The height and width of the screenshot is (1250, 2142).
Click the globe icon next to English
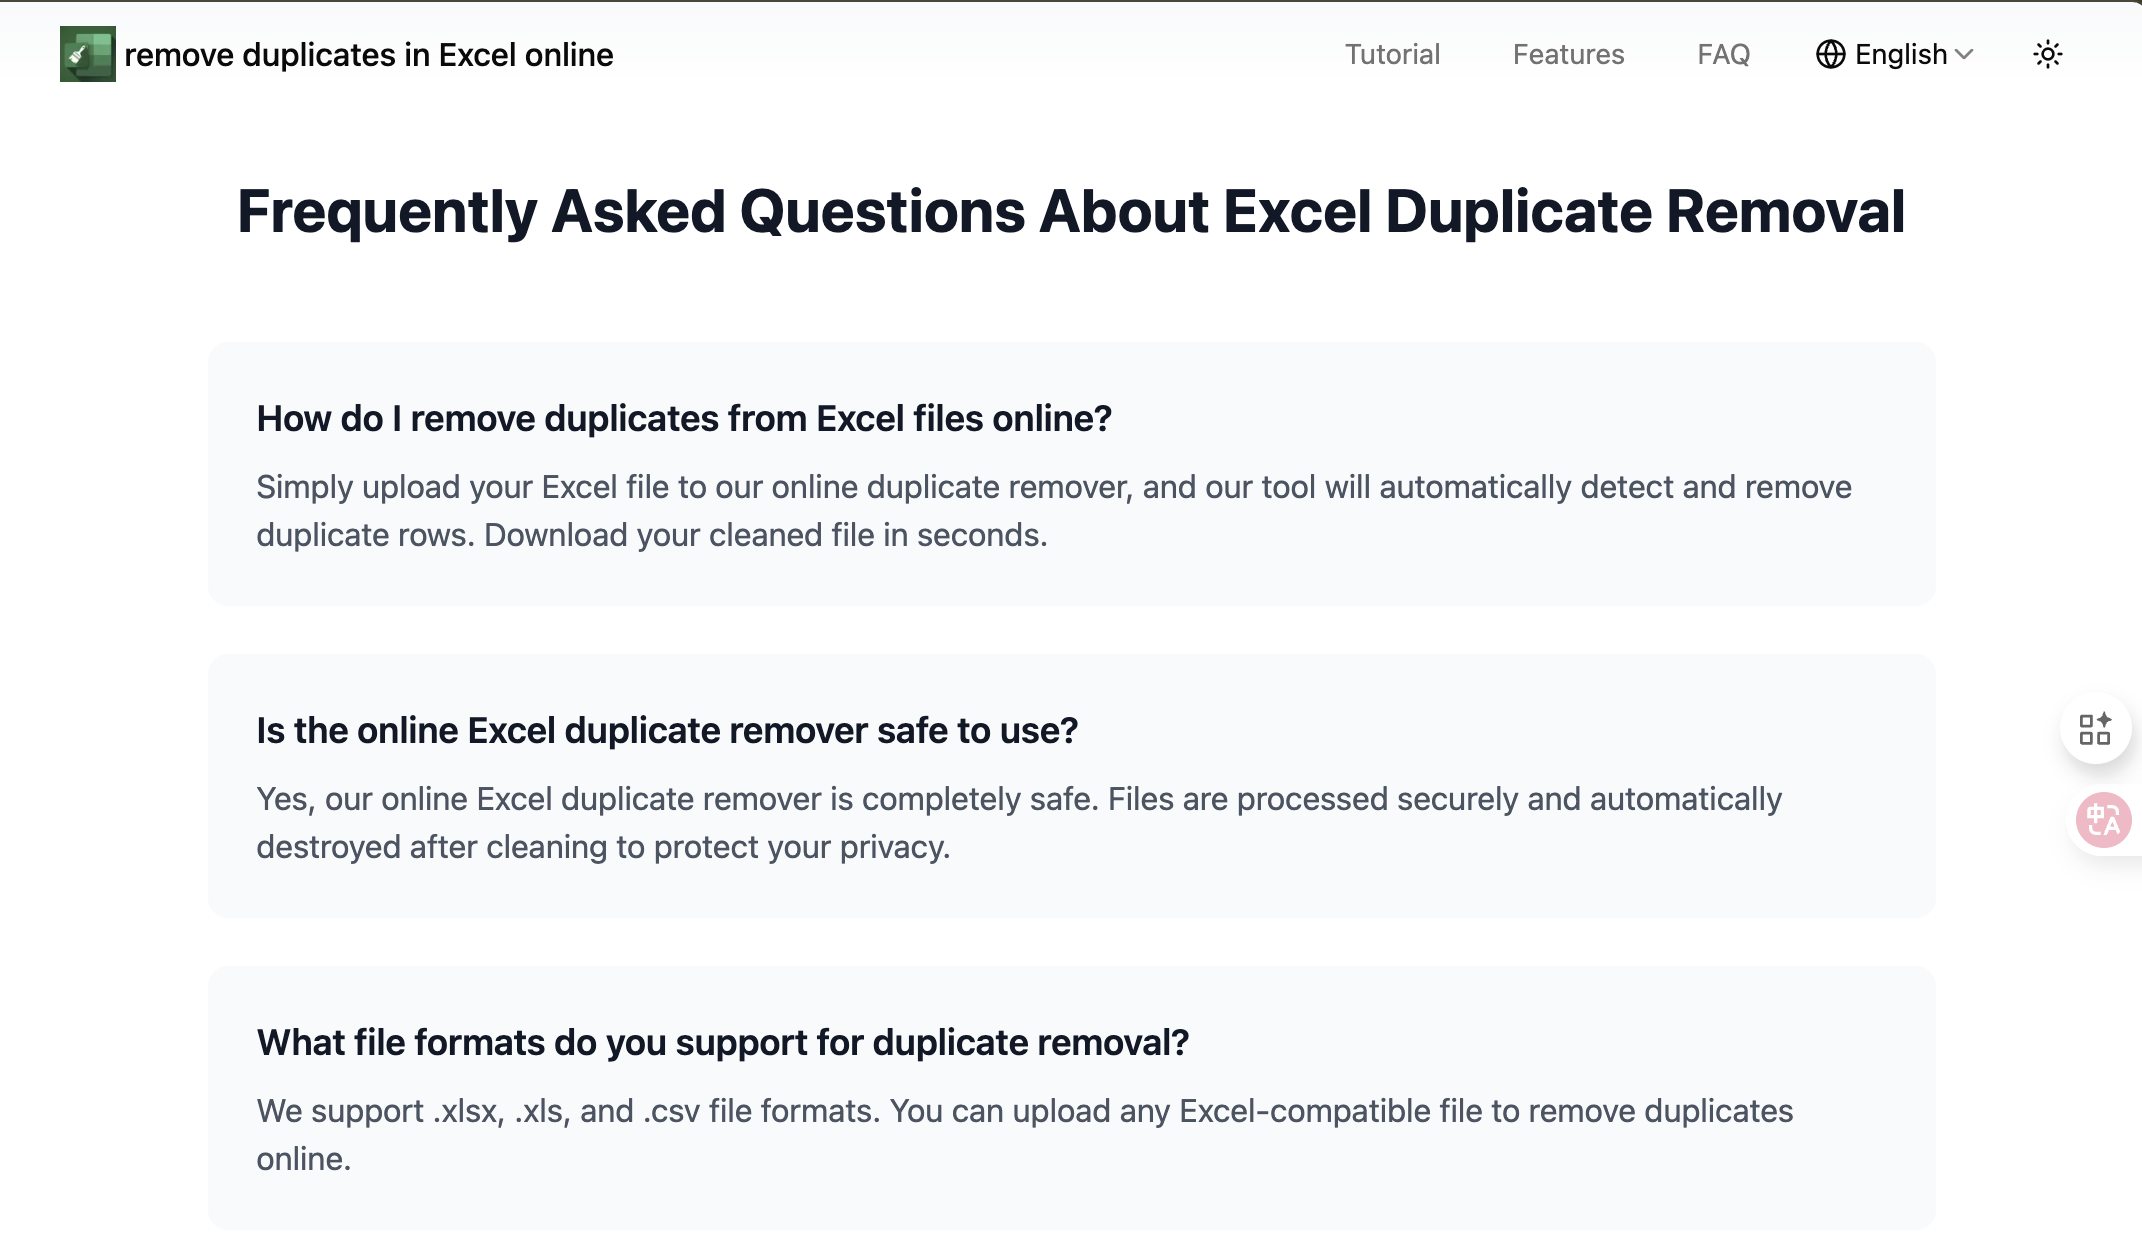pos(1831,54)
